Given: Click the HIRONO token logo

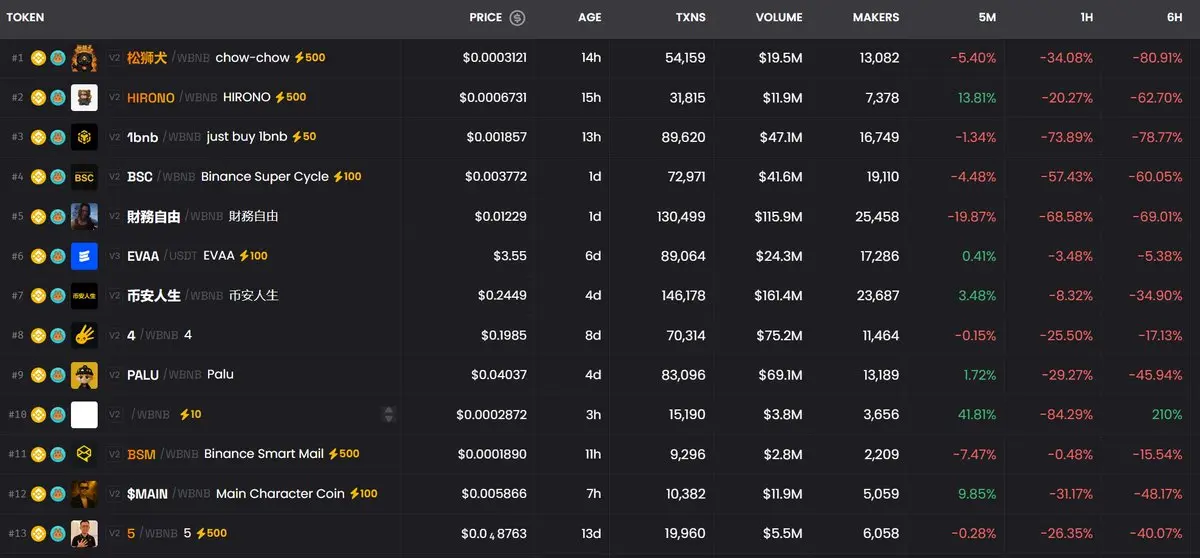Looking at the screenshot, I should [84, 98].
